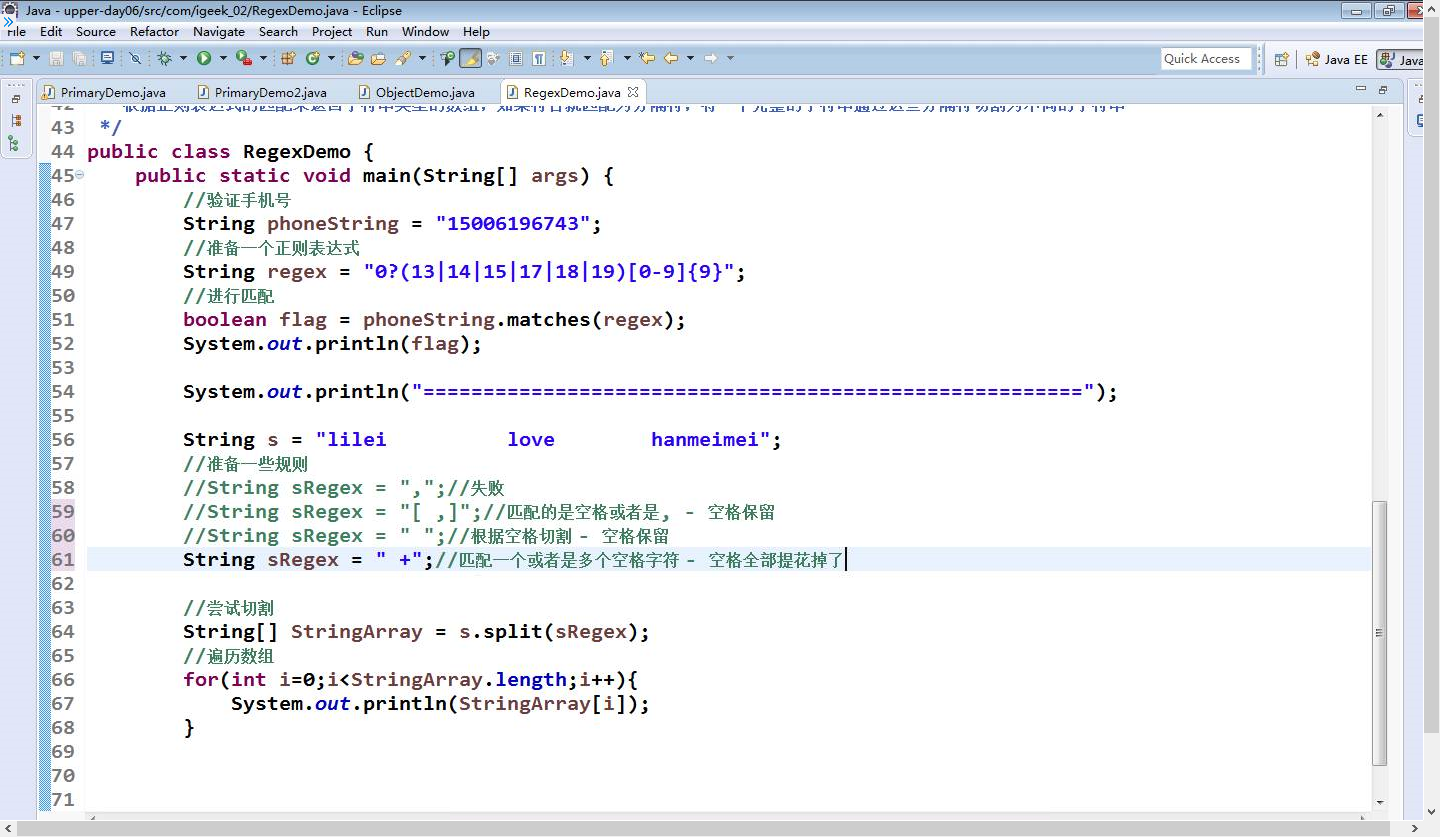
Task: Switch to PrimaryDemo2.java tab
Action: [270, 92]
